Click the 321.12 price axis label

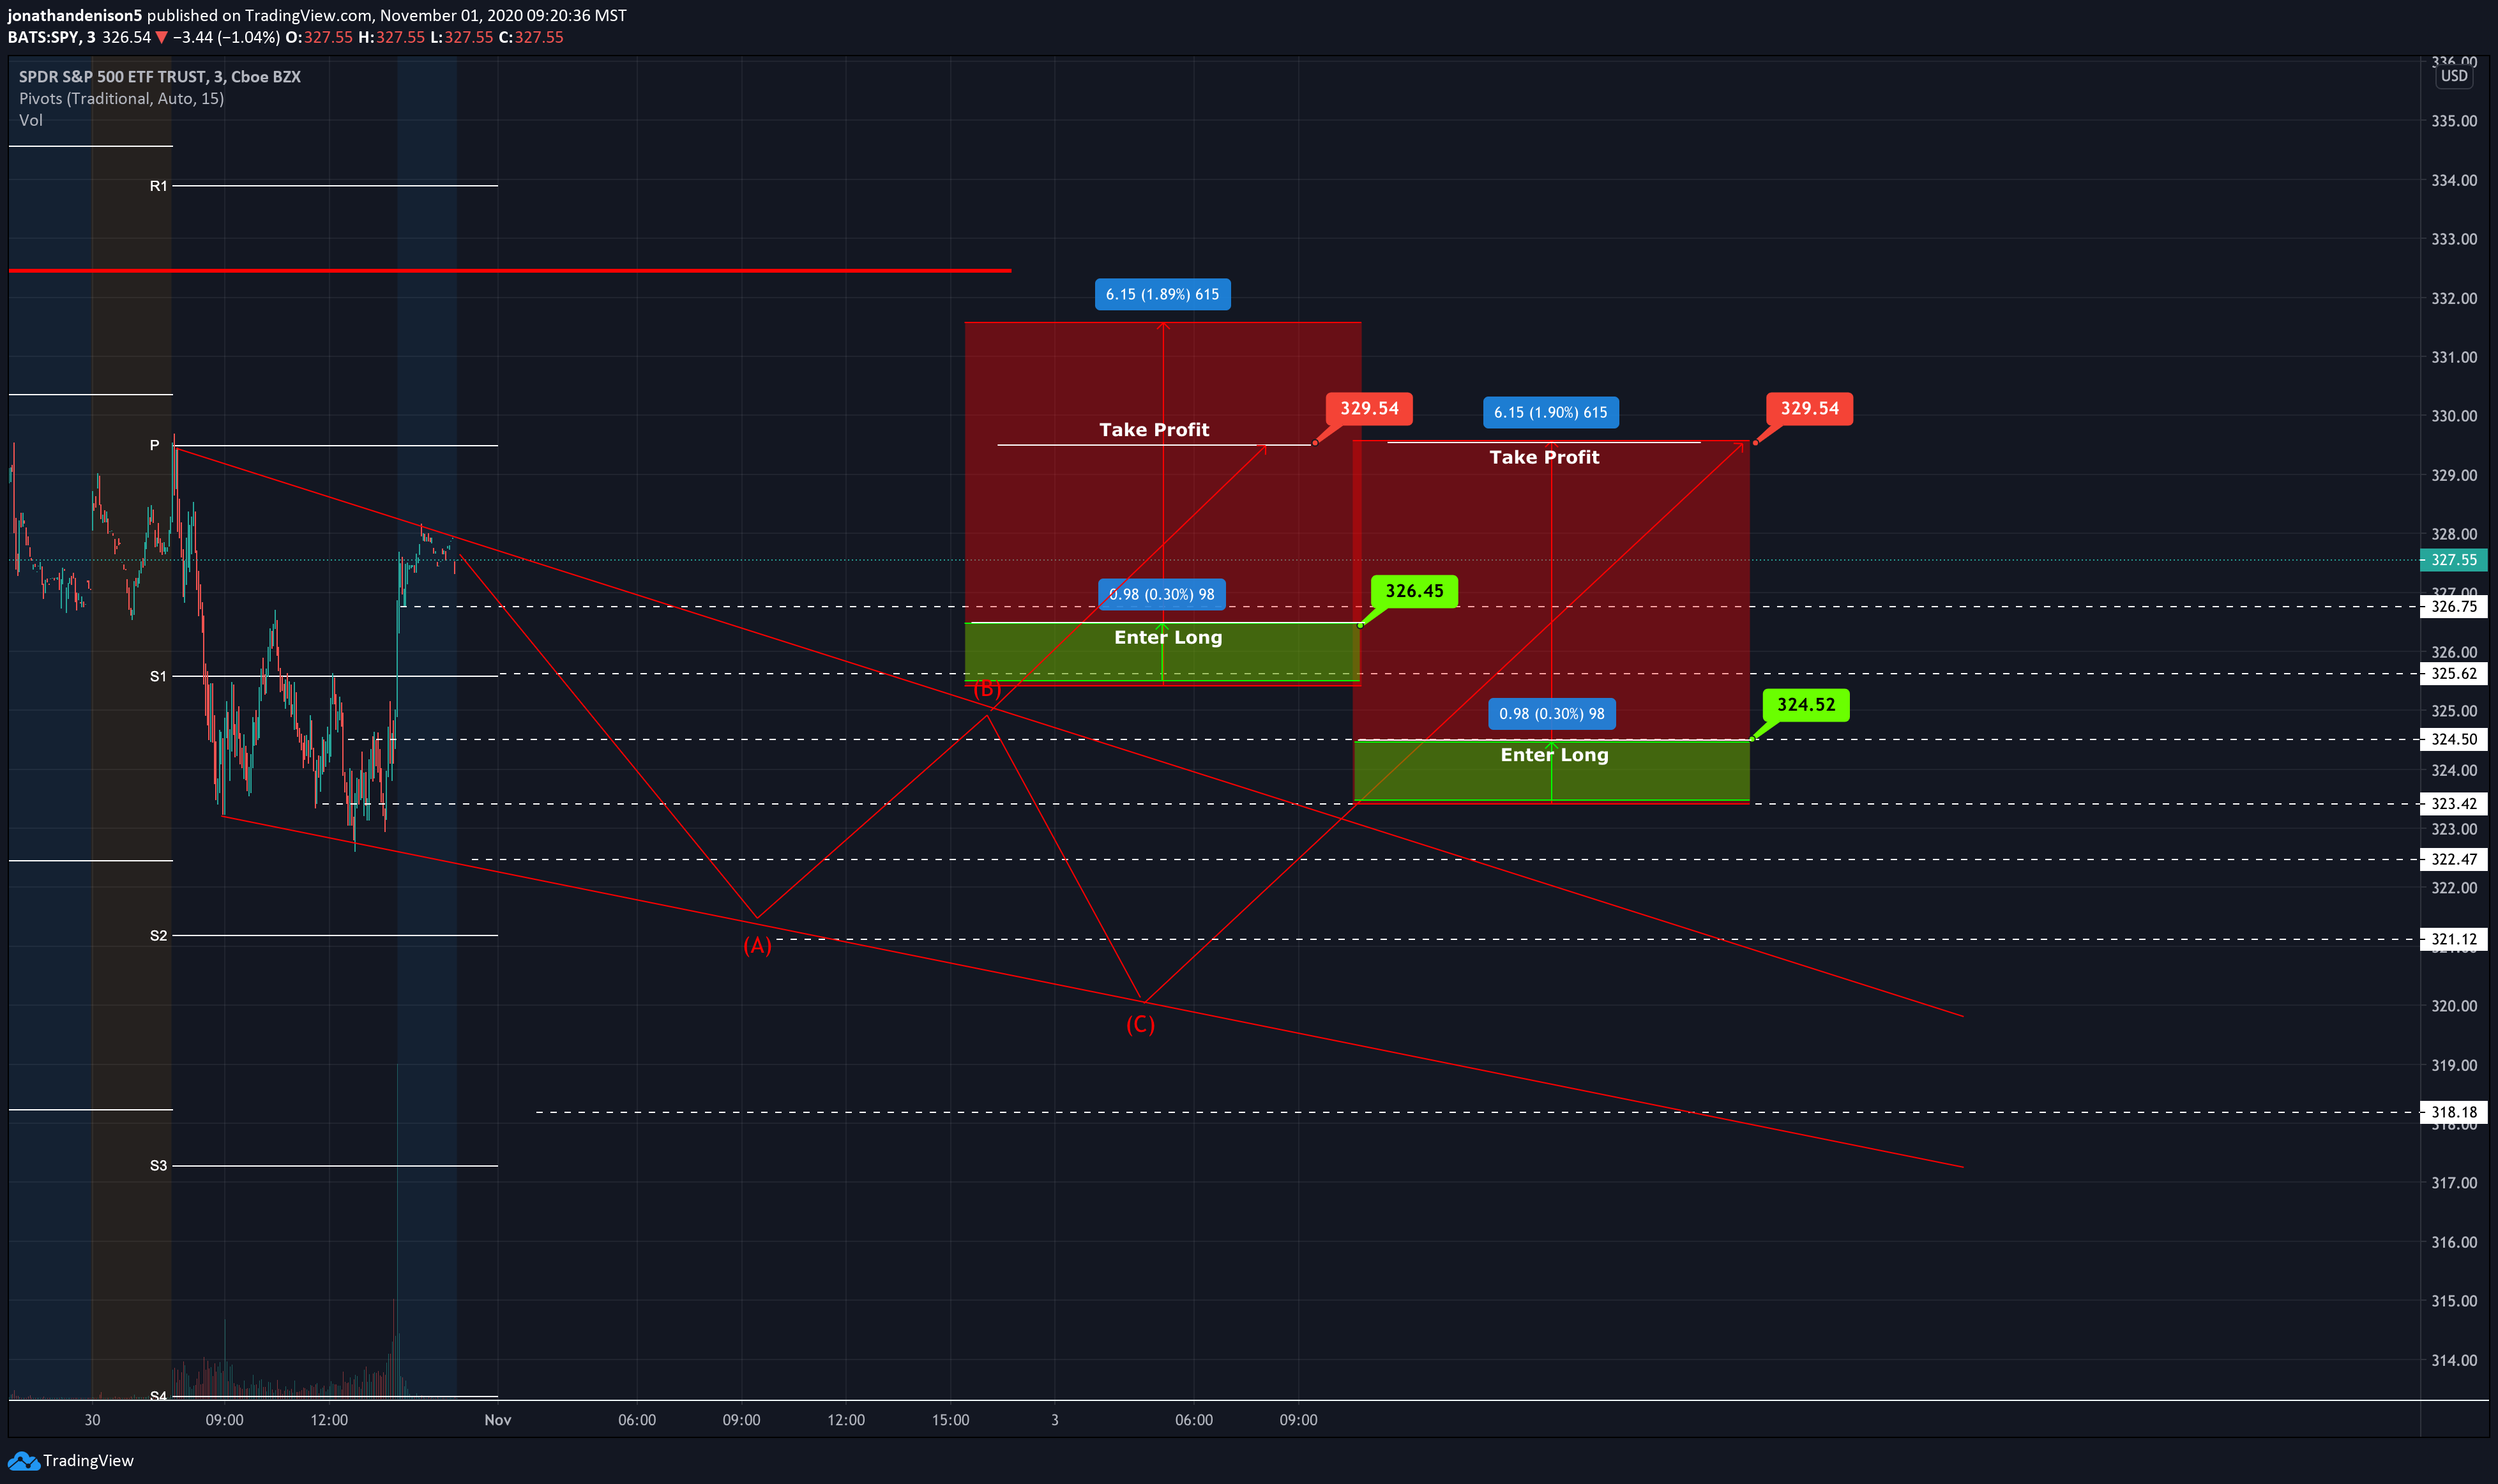point(2453,939)
